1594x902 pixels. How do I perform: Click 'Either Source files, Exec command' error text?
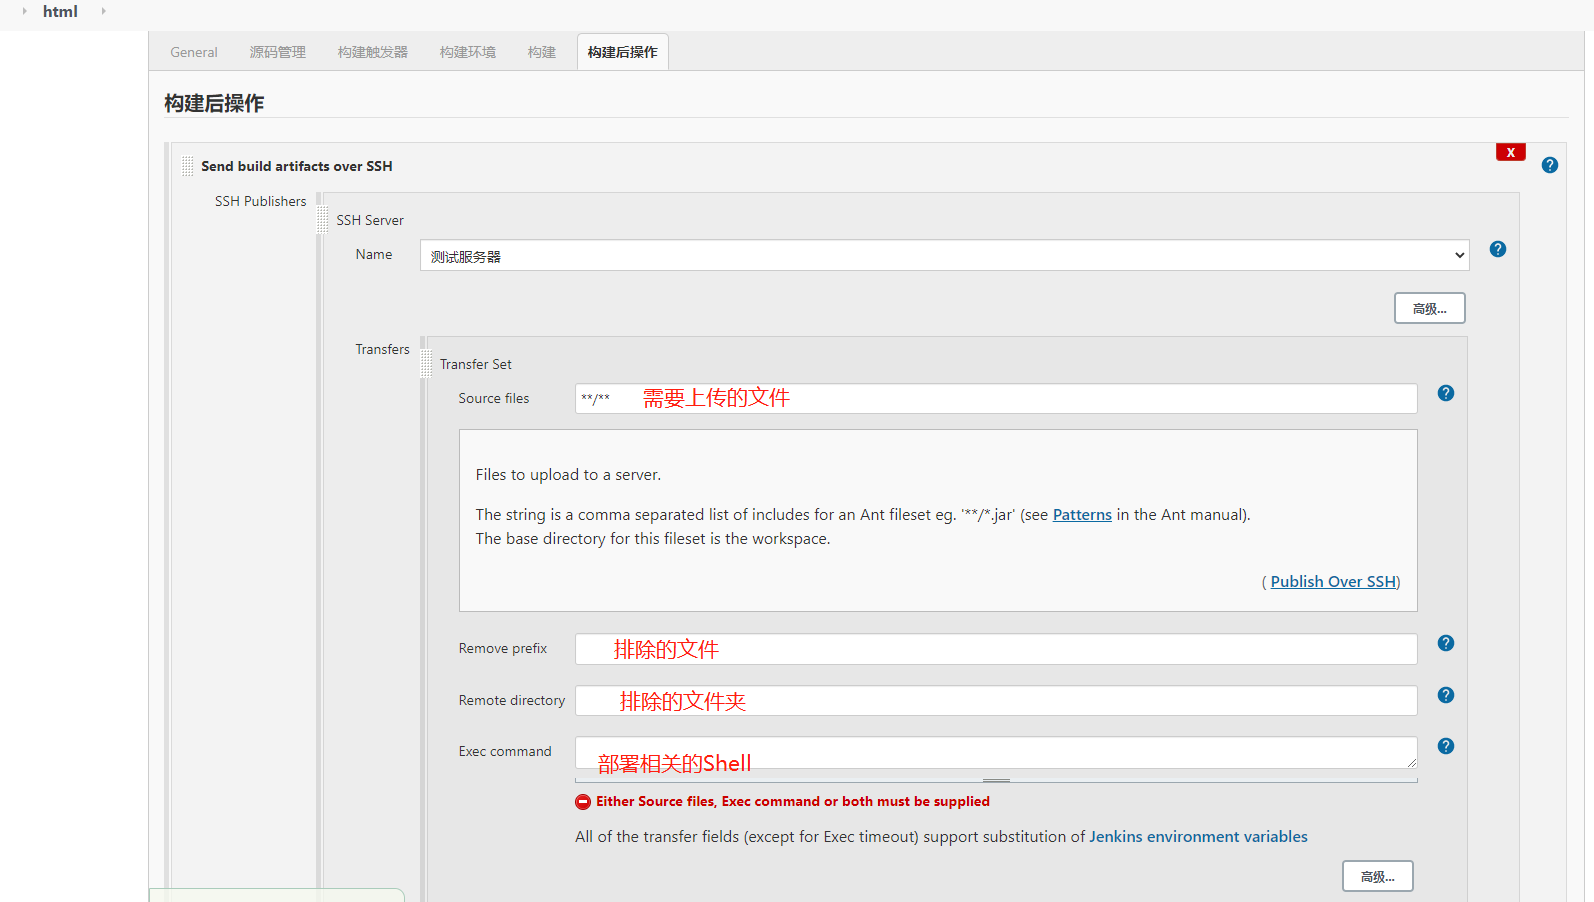(793, 802)
